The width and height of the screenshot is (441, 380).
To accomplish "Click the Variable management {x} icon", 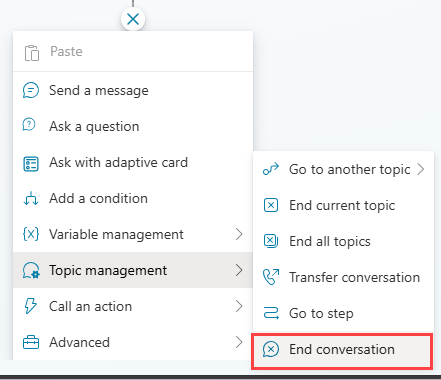I will 31,234.
